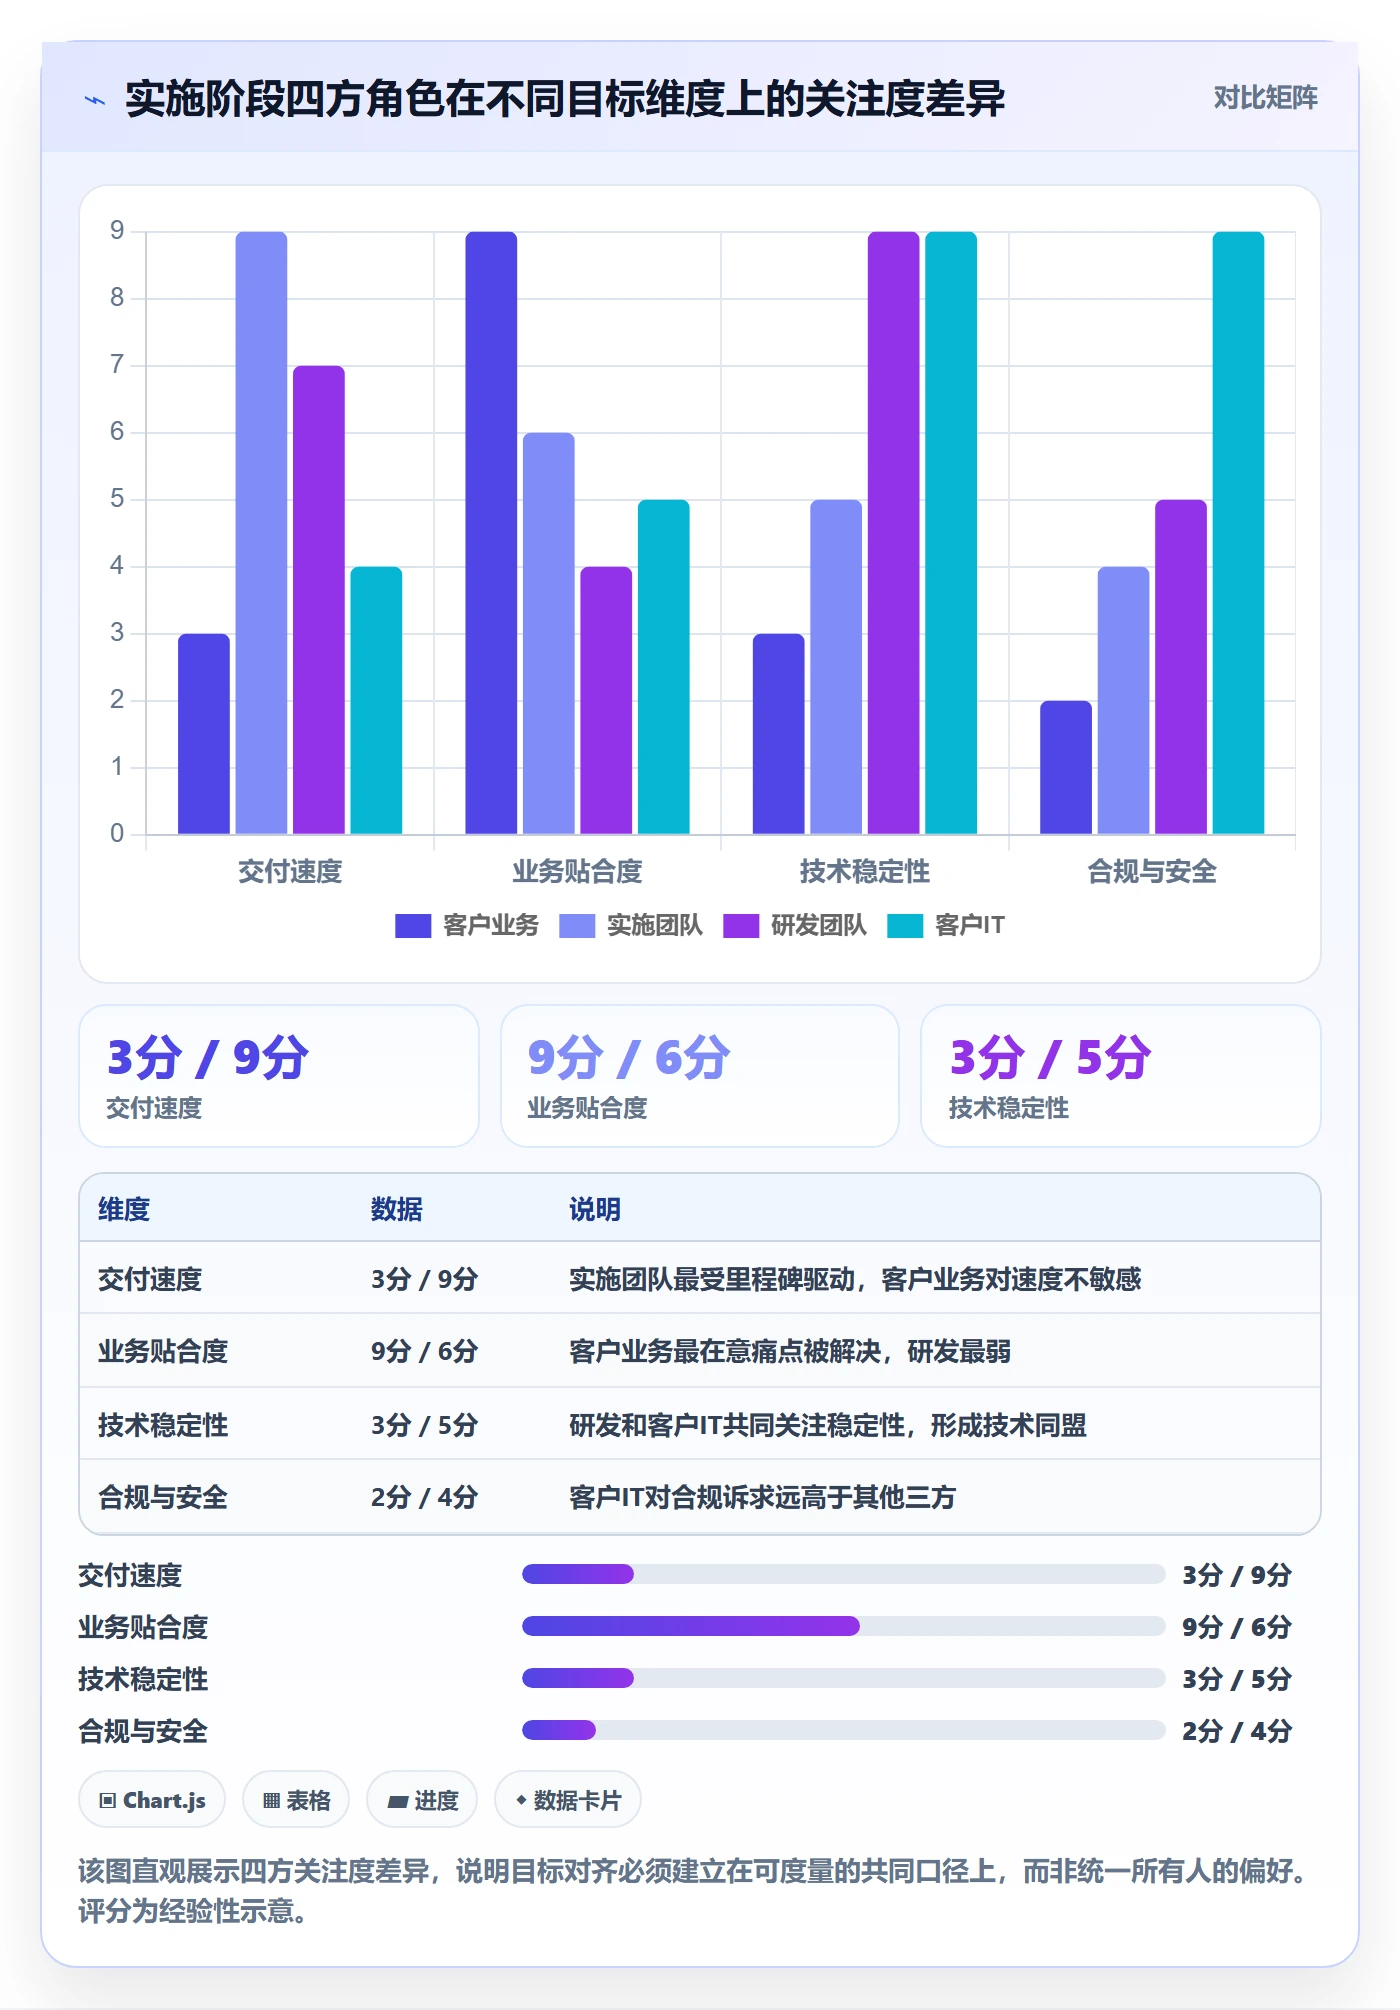Select the 交付速度 table row cell
This screenshot has width=1400, height=2010.
[150, 1279]
